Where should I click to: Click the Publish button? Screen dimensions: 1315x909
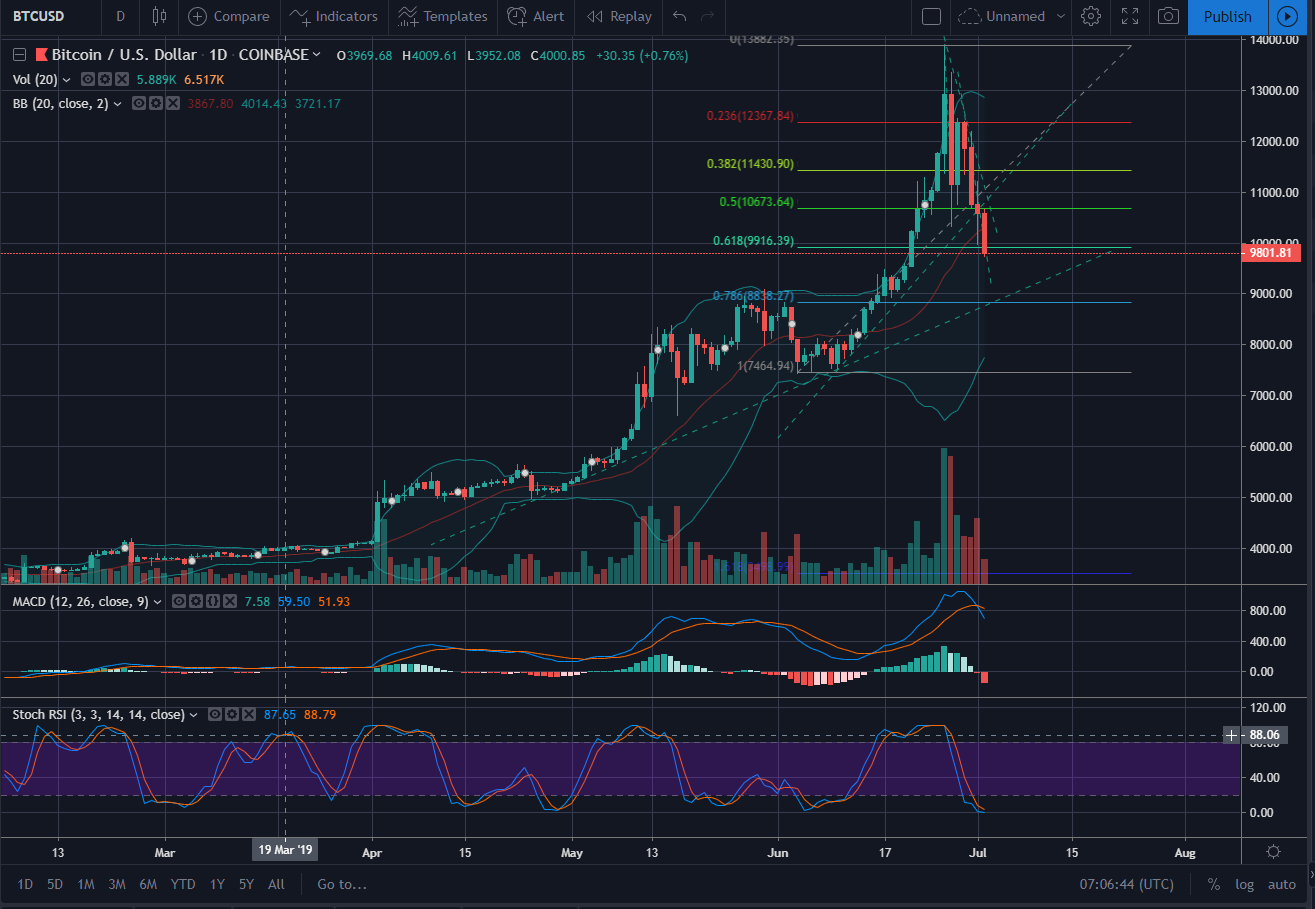tap(1228, 16)
